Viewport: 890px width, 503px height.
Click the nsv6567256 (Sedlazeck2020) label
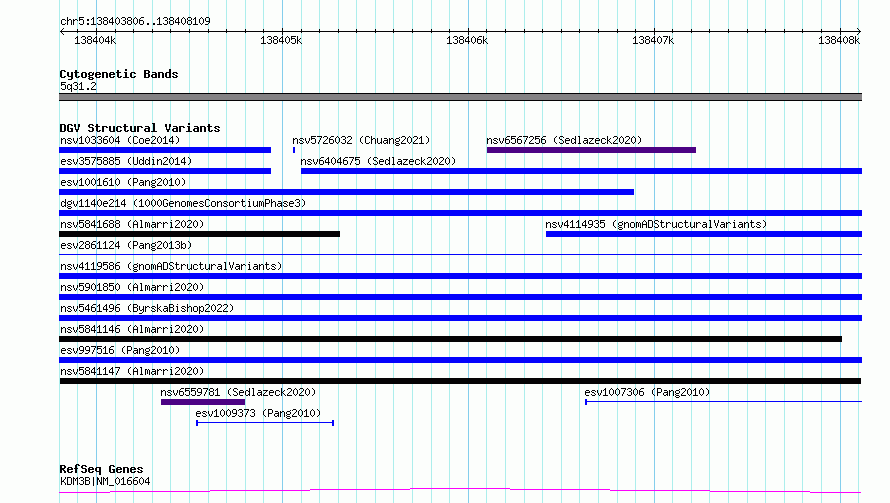click(x=564, y=140)
